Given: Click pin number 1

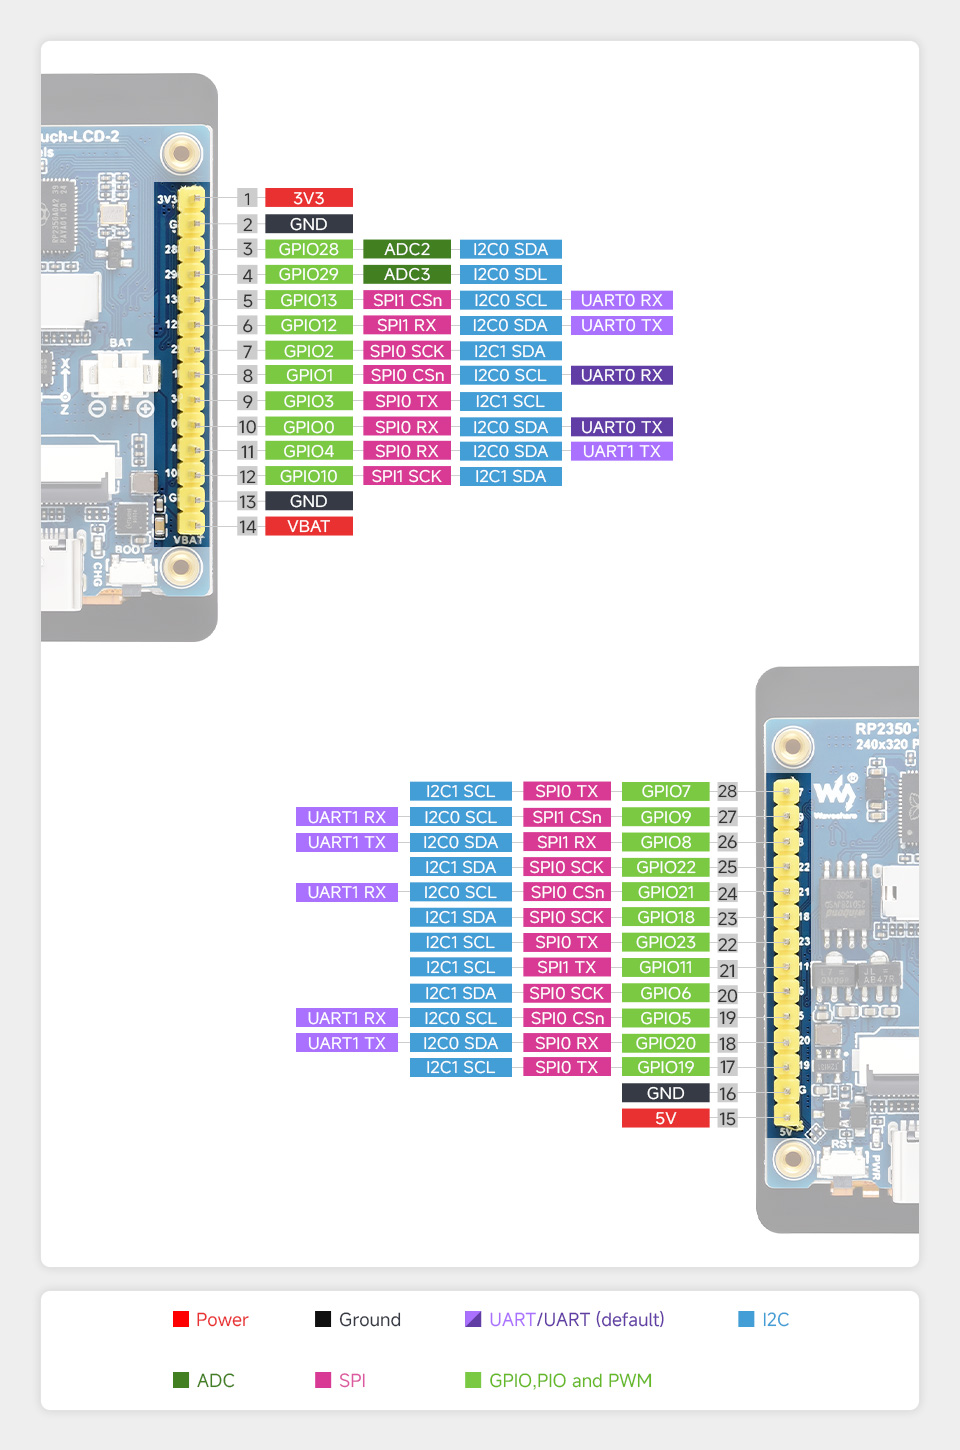Looking at the screenshot, I should click(x=248, y=198).
